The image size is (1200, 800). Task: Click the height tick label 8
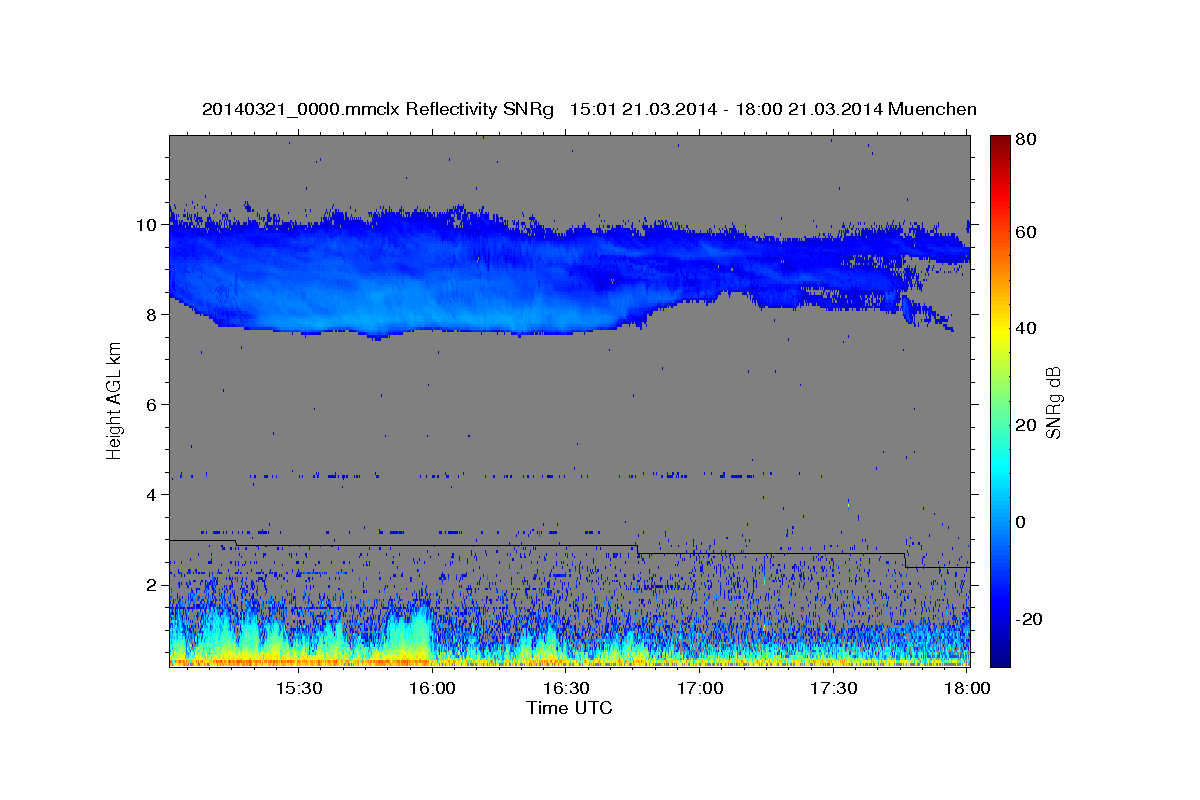153,314
